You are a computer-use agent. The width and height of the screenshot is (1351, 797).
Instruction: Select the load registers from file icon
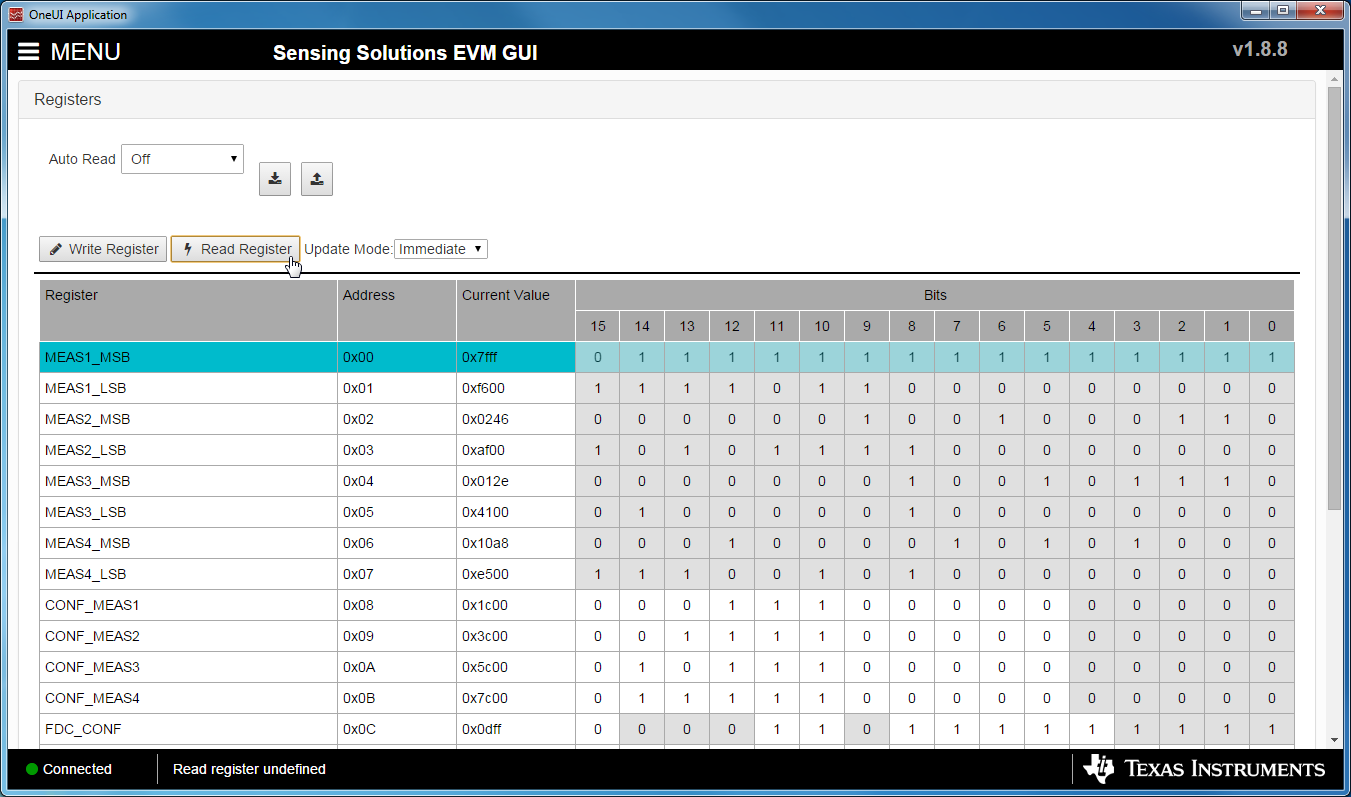[x=317, y=179]
